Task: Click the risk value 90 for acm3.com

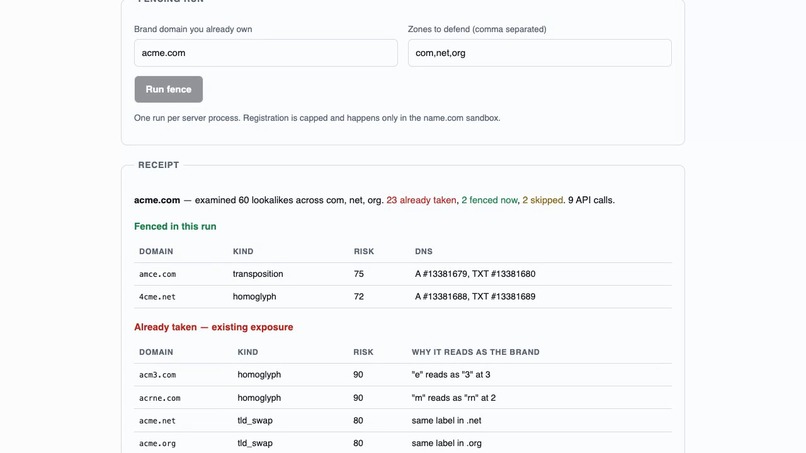Action: tap(358, 375)
